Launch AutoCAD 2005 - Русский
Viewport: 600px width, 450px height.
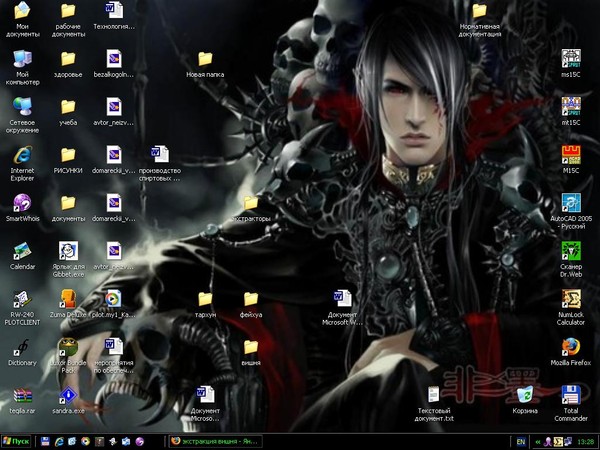coord(571,211)
